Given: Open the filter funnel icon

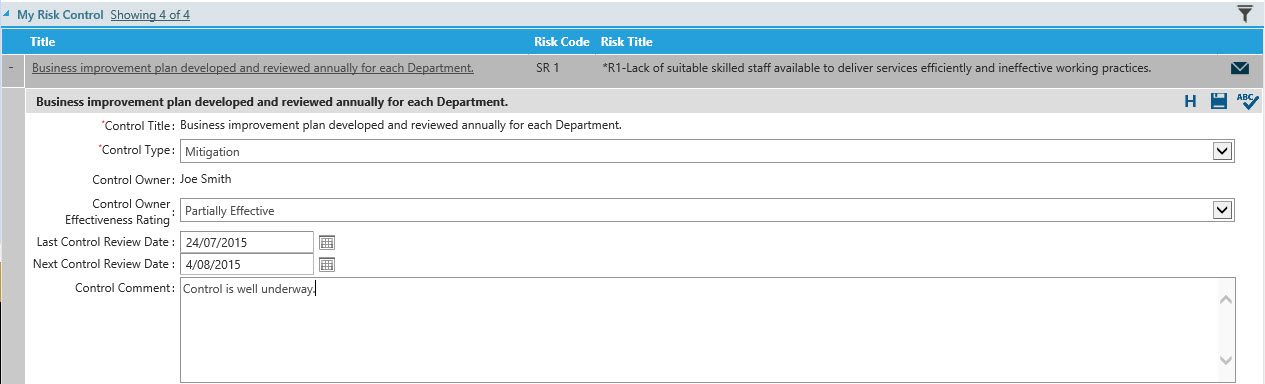Looking at the screenshot, I should click(x=1244, y=13).
